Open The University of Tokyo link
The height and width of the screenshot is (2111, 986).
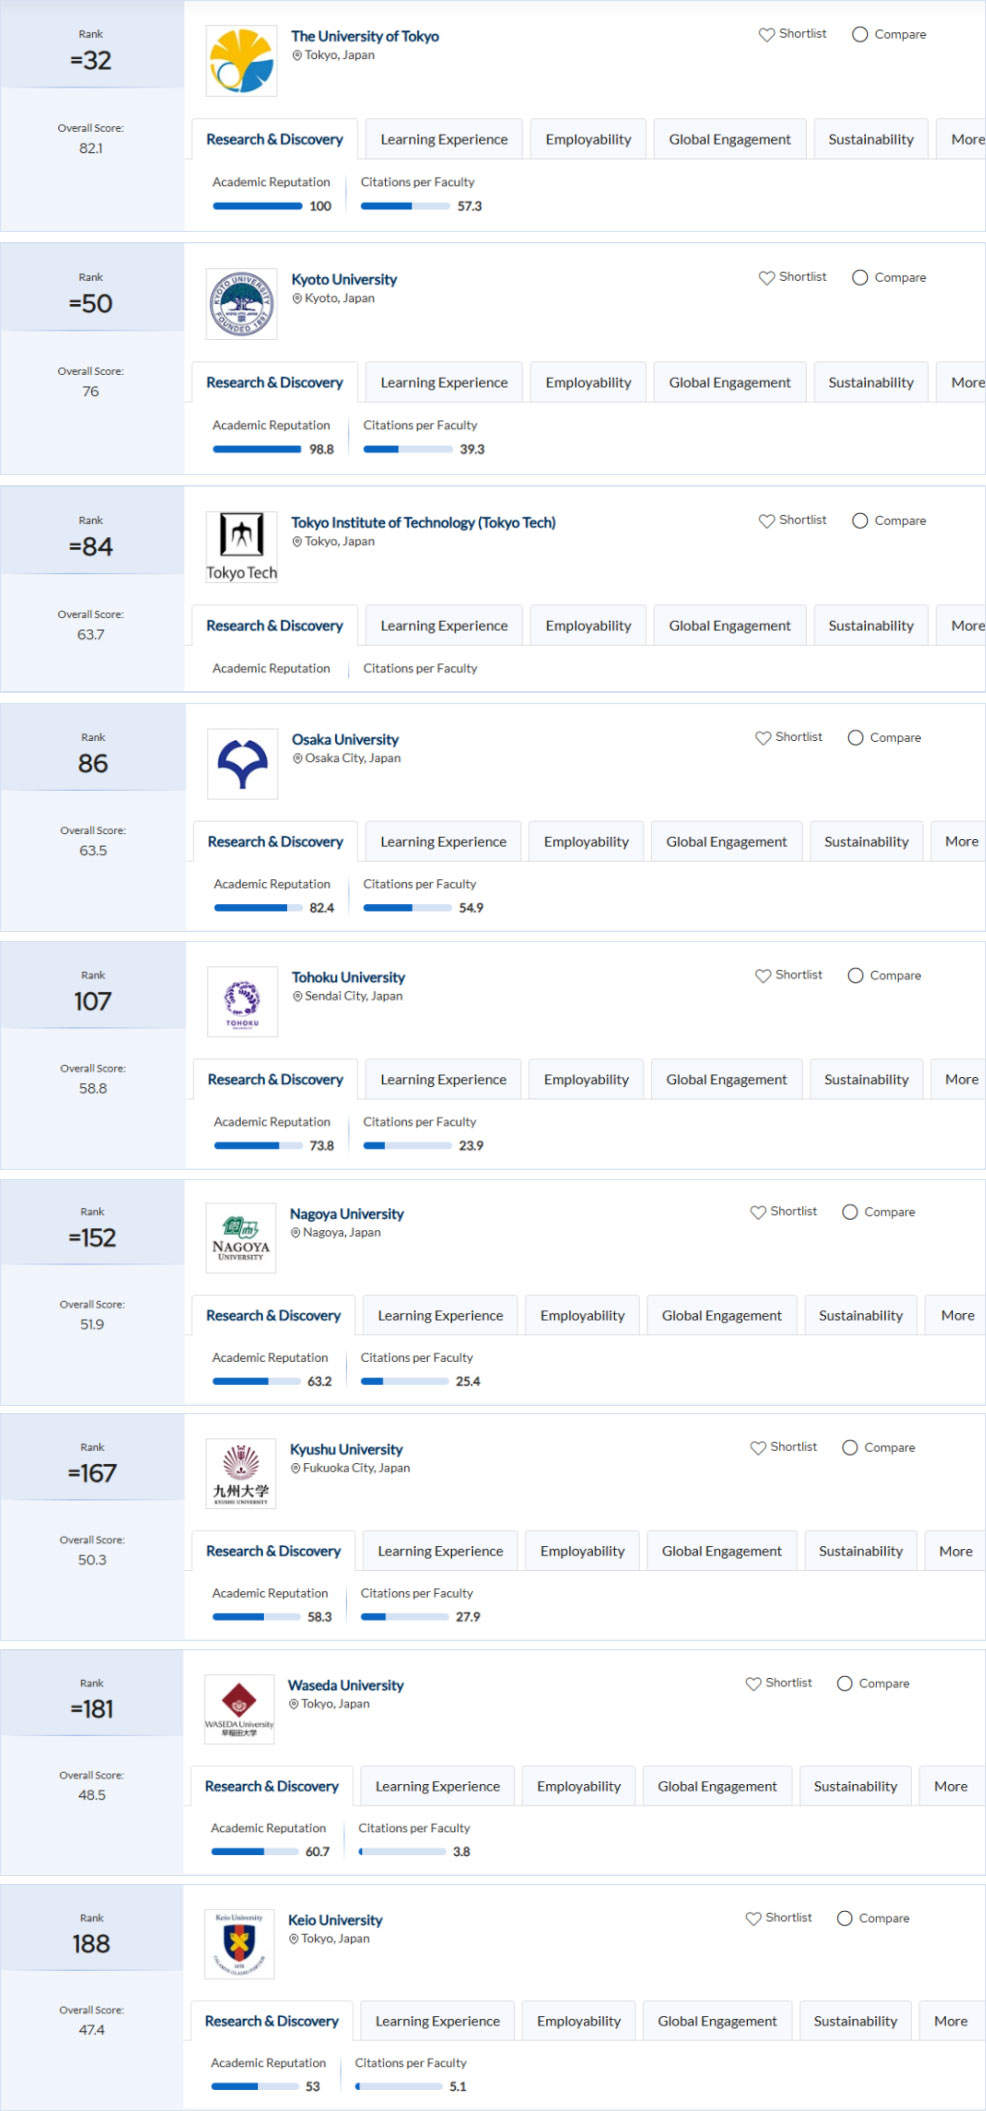(x=365, y=36)
